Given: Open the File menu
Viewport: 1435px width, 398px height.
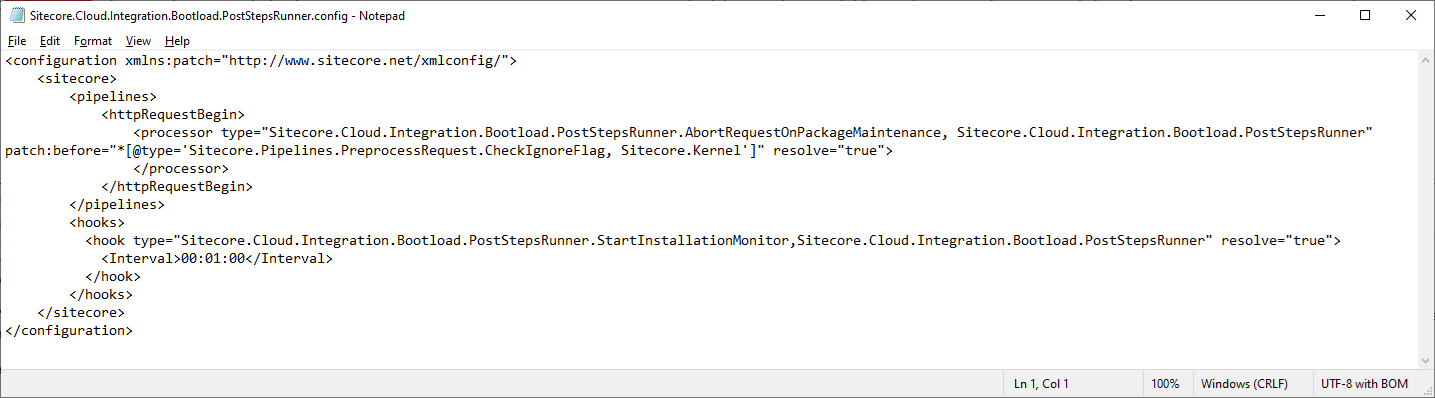Looking at the screenshot, I should [x=17, y=41].
